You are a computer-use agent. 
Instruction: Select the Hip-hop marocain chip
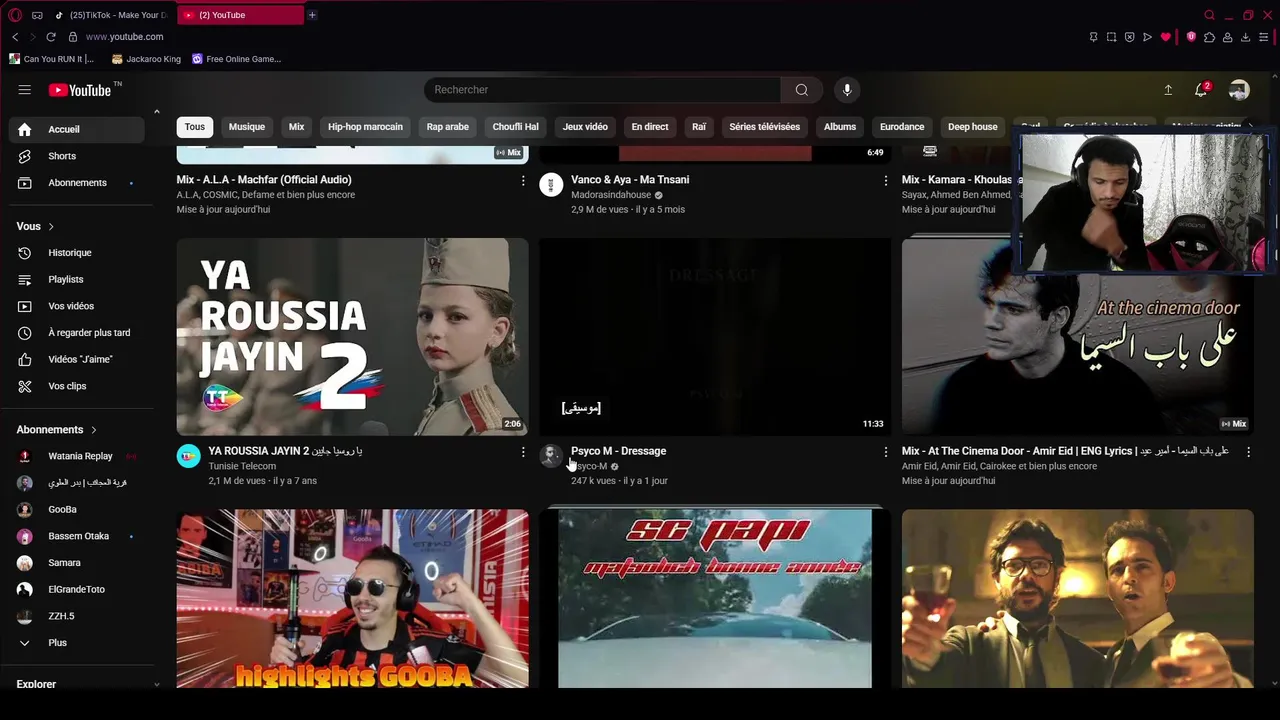[365, 127]
